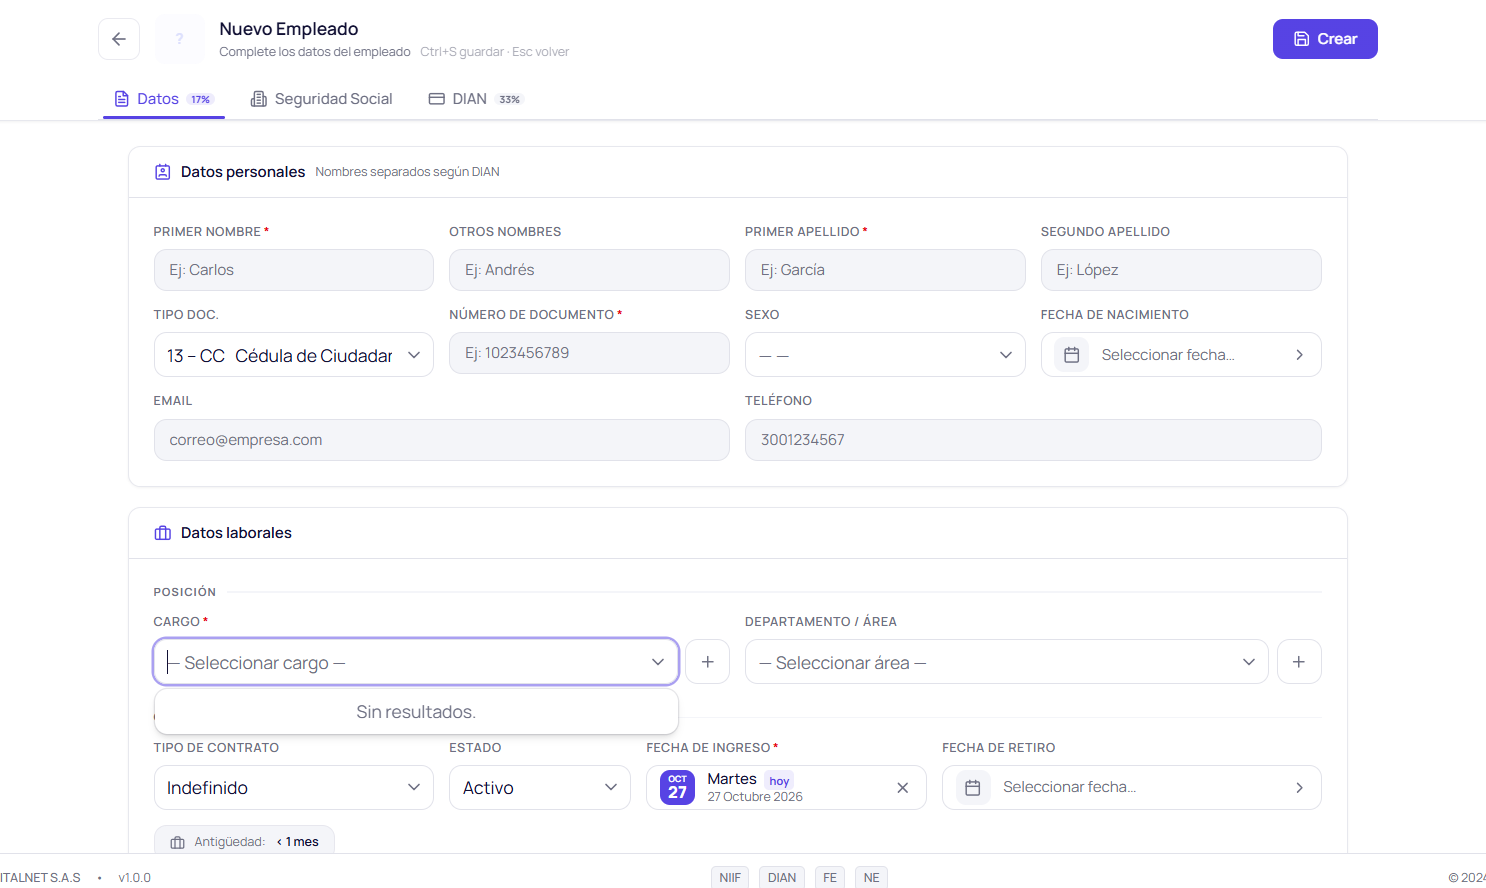Viewport: 1486px width, 888px height.
Task: Click the NE badge in footer
Action: pos(872,877)
